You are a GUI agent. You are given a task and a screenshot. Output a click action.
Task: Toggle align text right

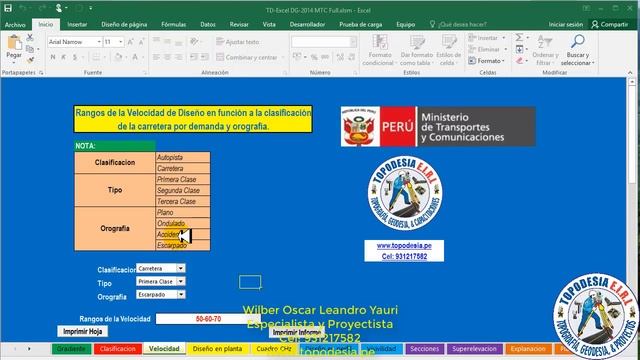pos(179,58)
